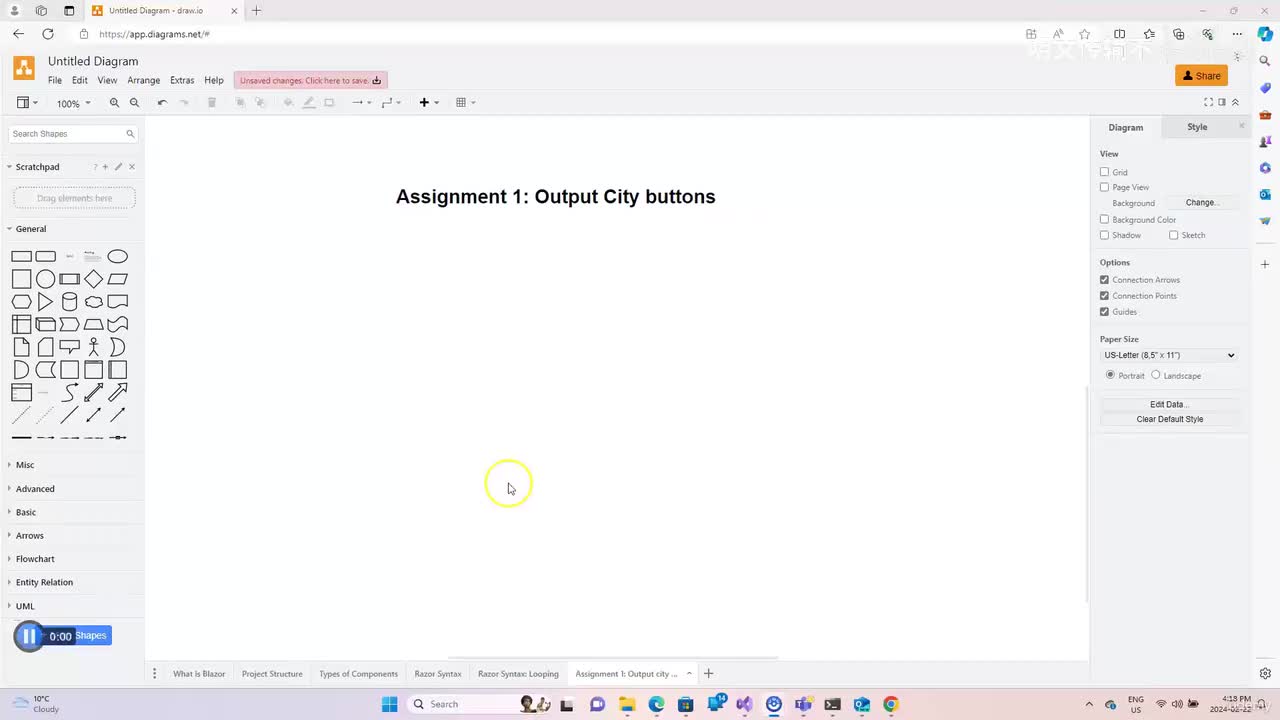Zoom in using the magnifier plus icon

click(114, 103)
